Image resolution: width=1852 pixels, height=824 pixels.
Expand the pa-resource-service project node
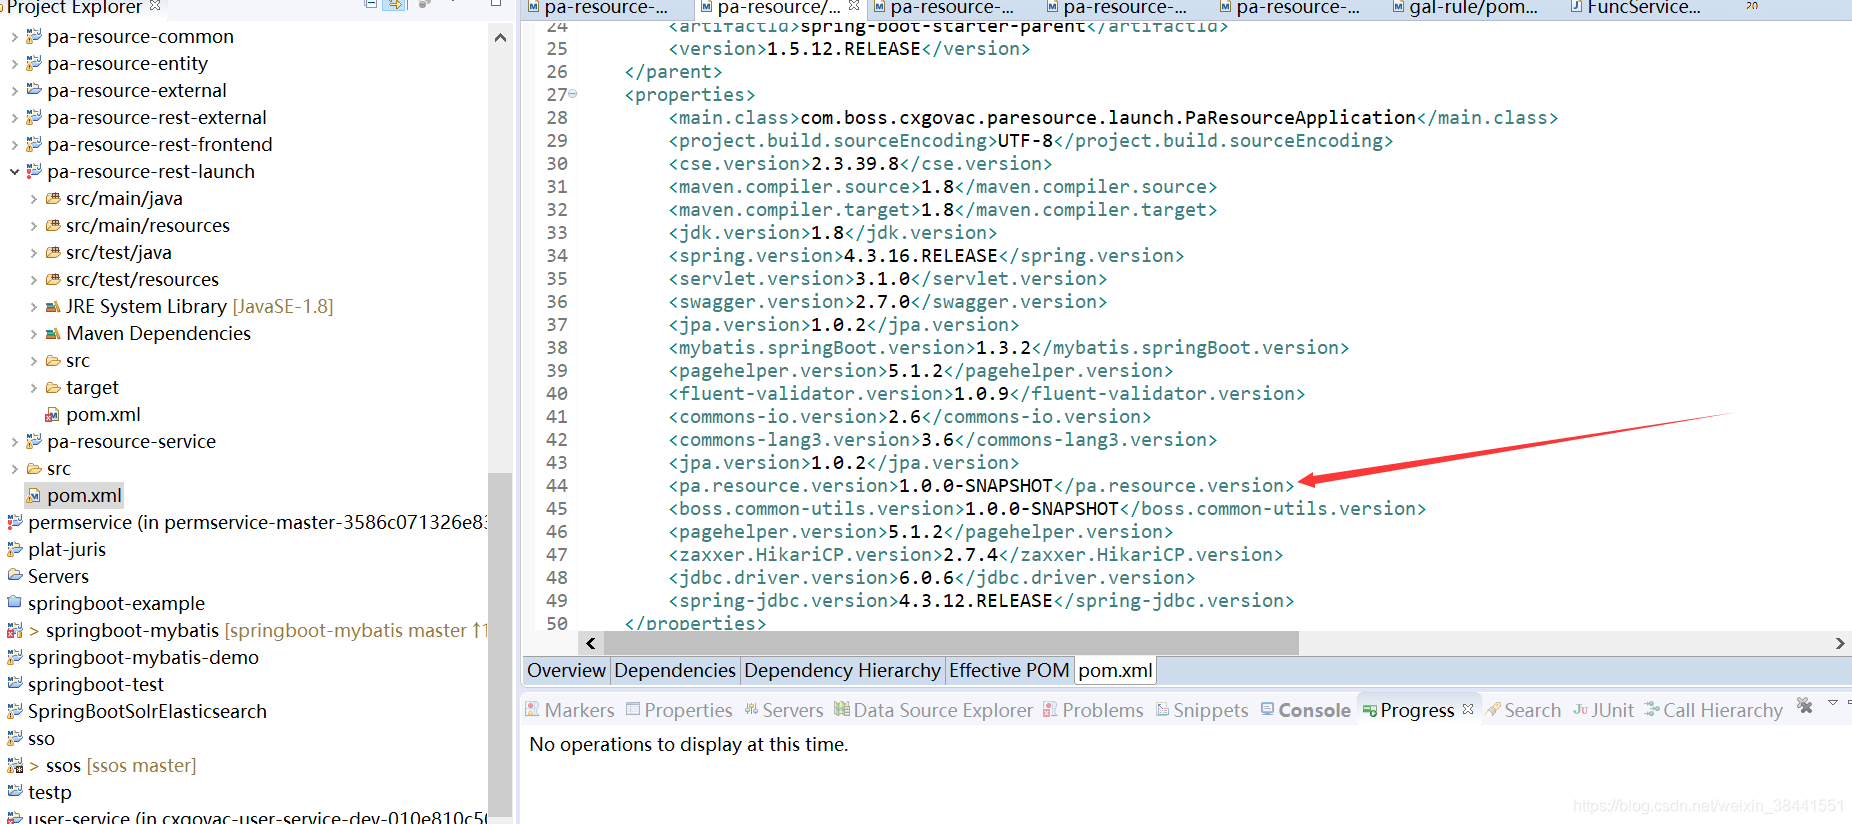(x=14, y=442)
